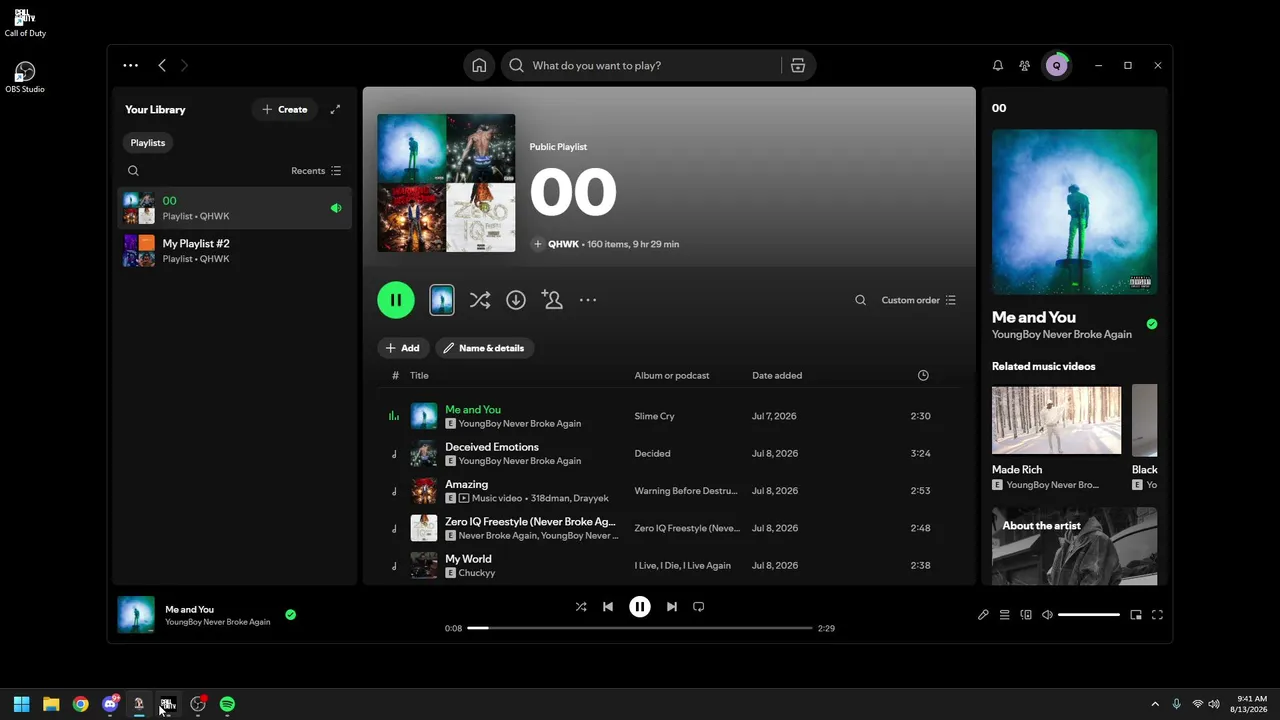Toggle shuffle in the player bar
This screenshot has width=1280, height=720.
[581, 607]
